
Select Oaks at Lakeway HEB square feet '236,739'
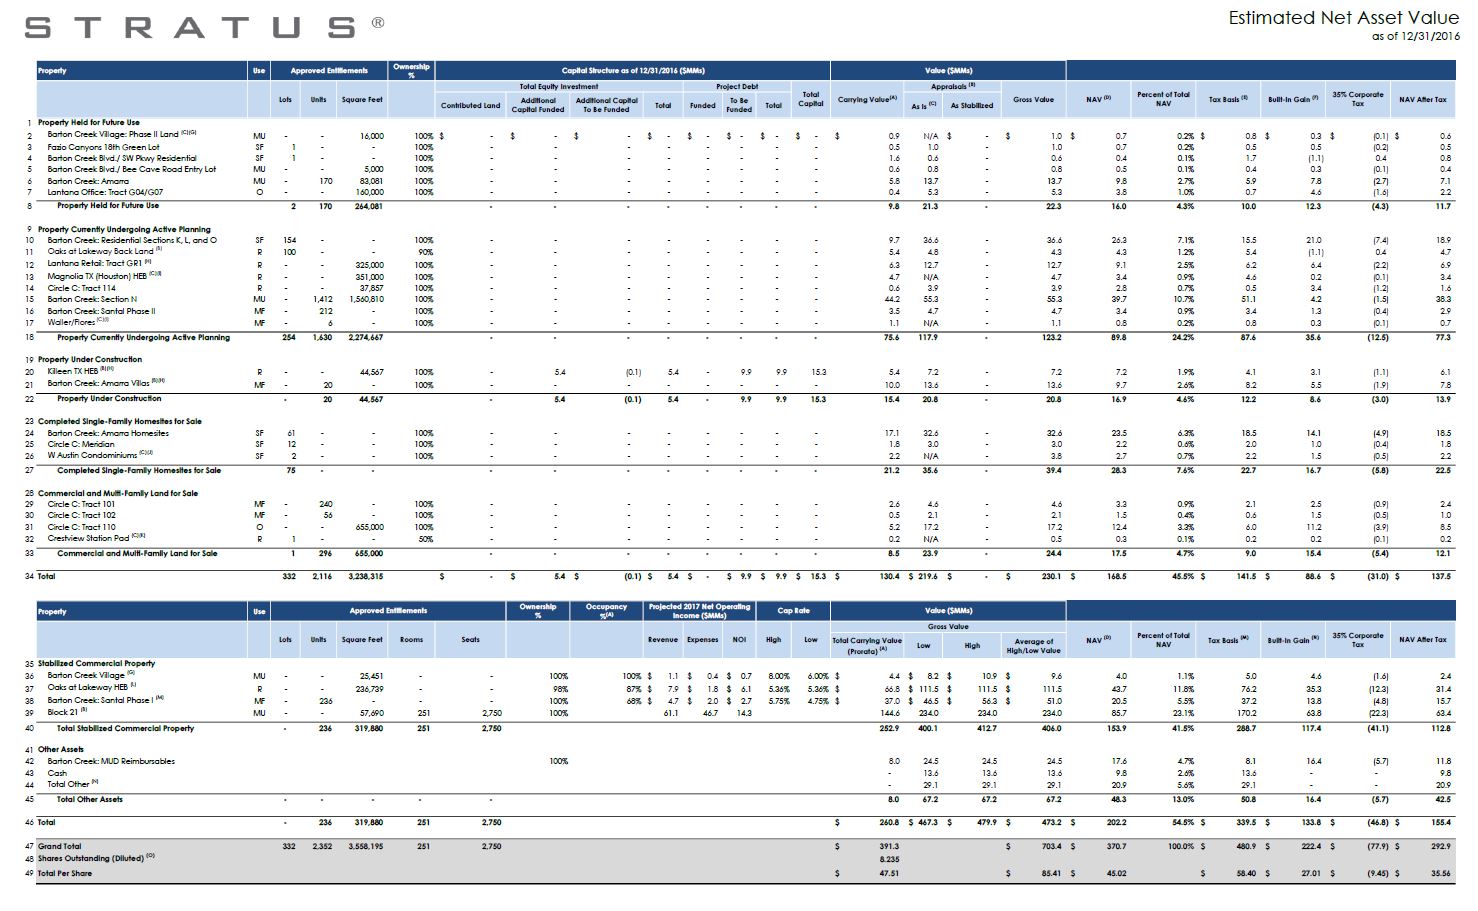tap(369, 688)
